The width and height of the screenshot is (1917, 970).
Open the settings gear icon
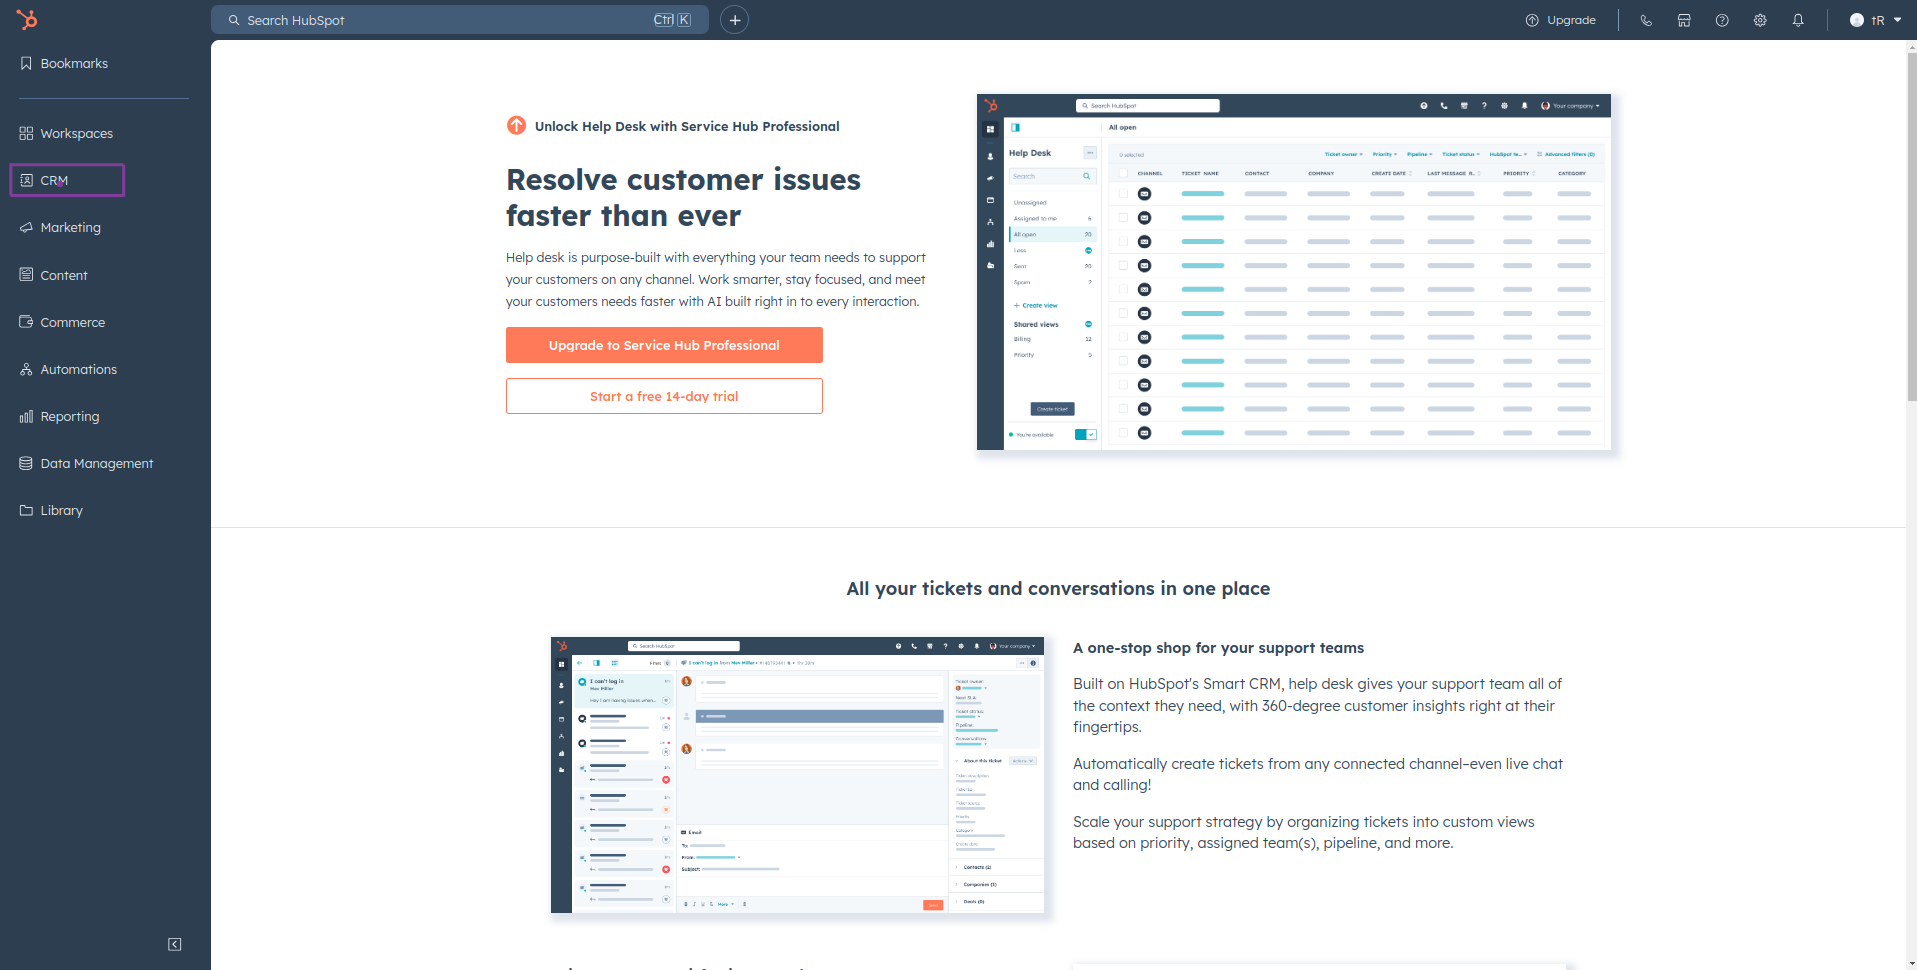(x=1760, y=20)
